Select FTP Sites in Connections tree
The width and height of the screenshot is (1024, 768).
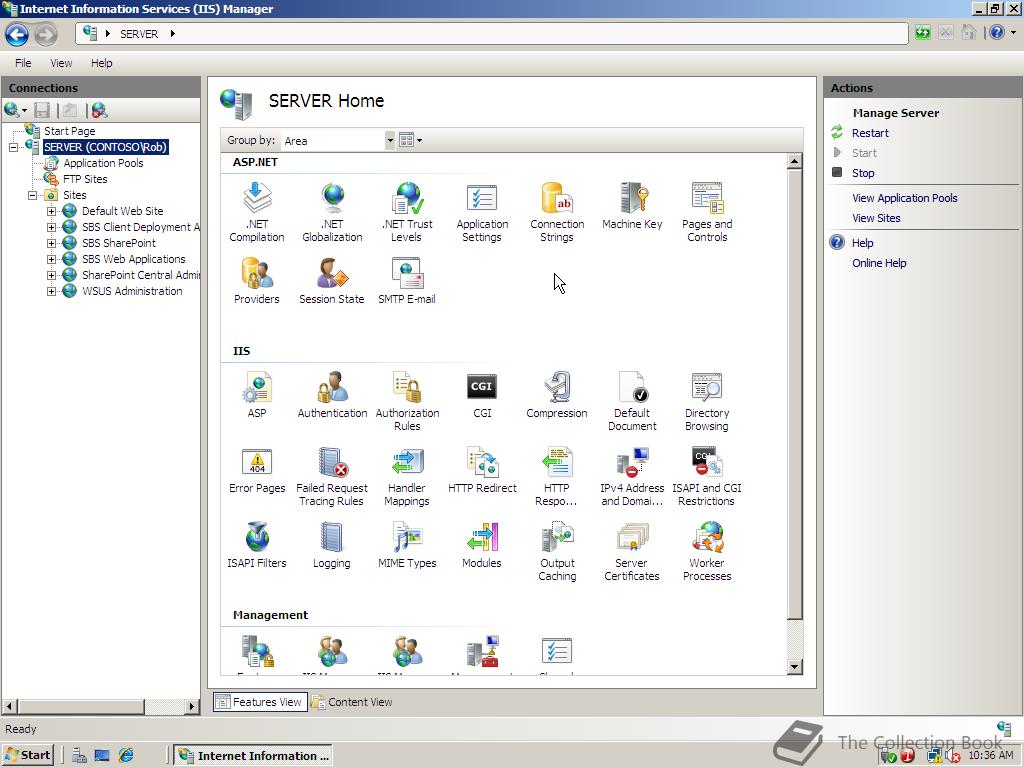pos(85,179)
